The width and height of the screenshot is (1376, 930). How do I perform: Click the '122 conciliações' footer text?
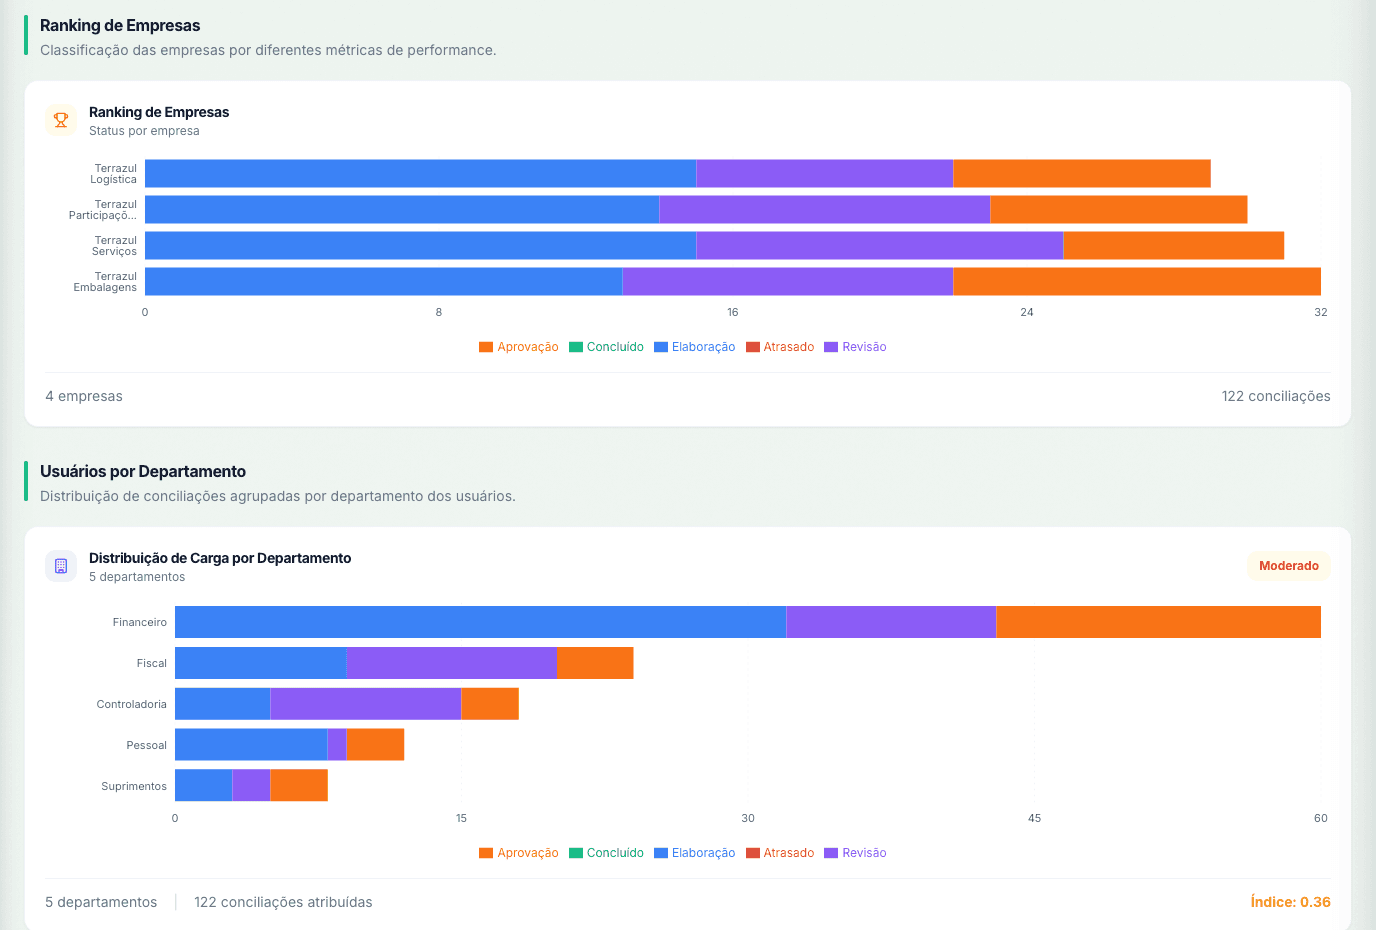tap(1276, 396)
